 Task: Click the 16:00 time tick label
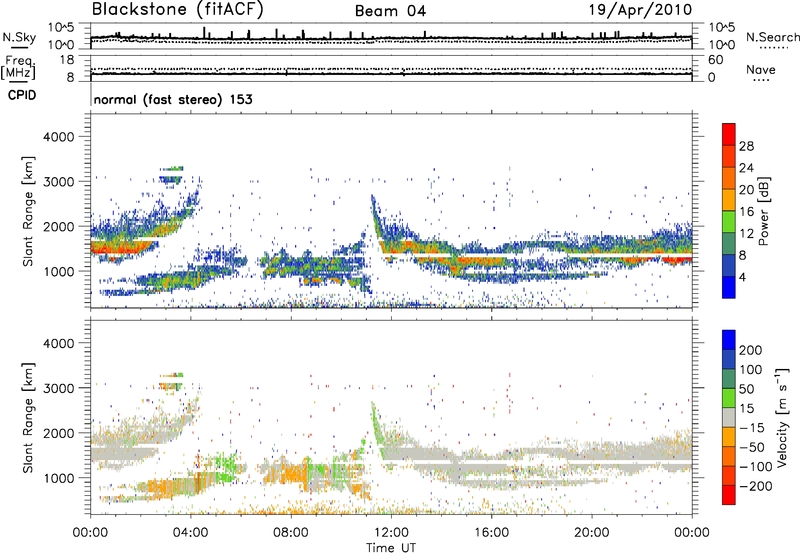tap(491, 533)
